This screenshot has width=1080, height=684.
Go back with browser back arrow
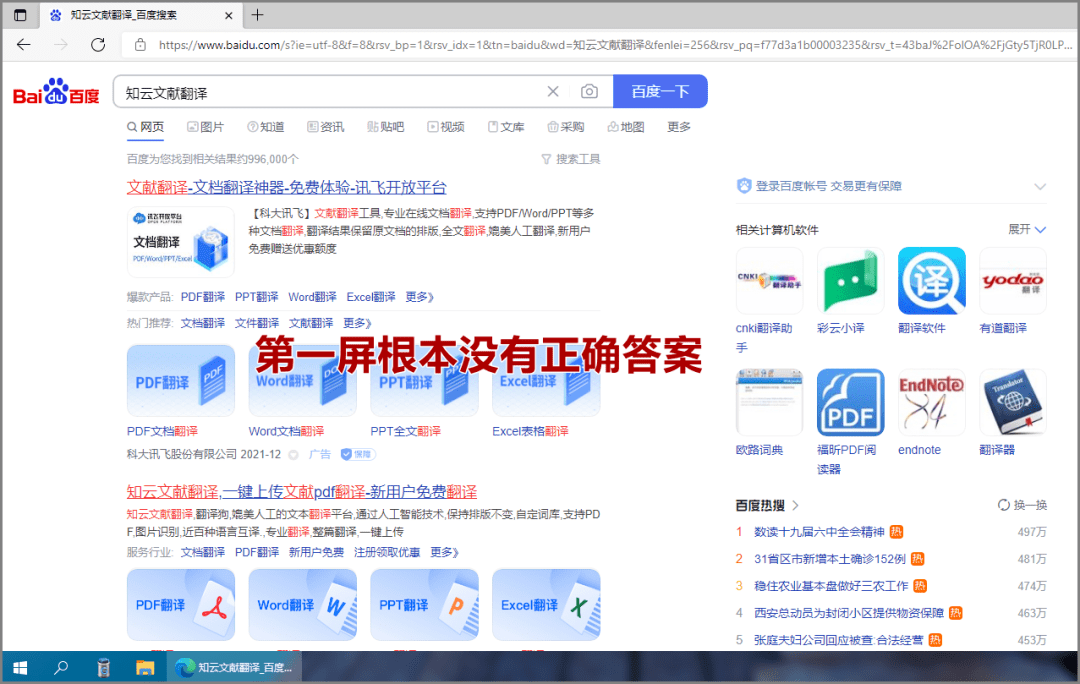click(x=24, y=45)
